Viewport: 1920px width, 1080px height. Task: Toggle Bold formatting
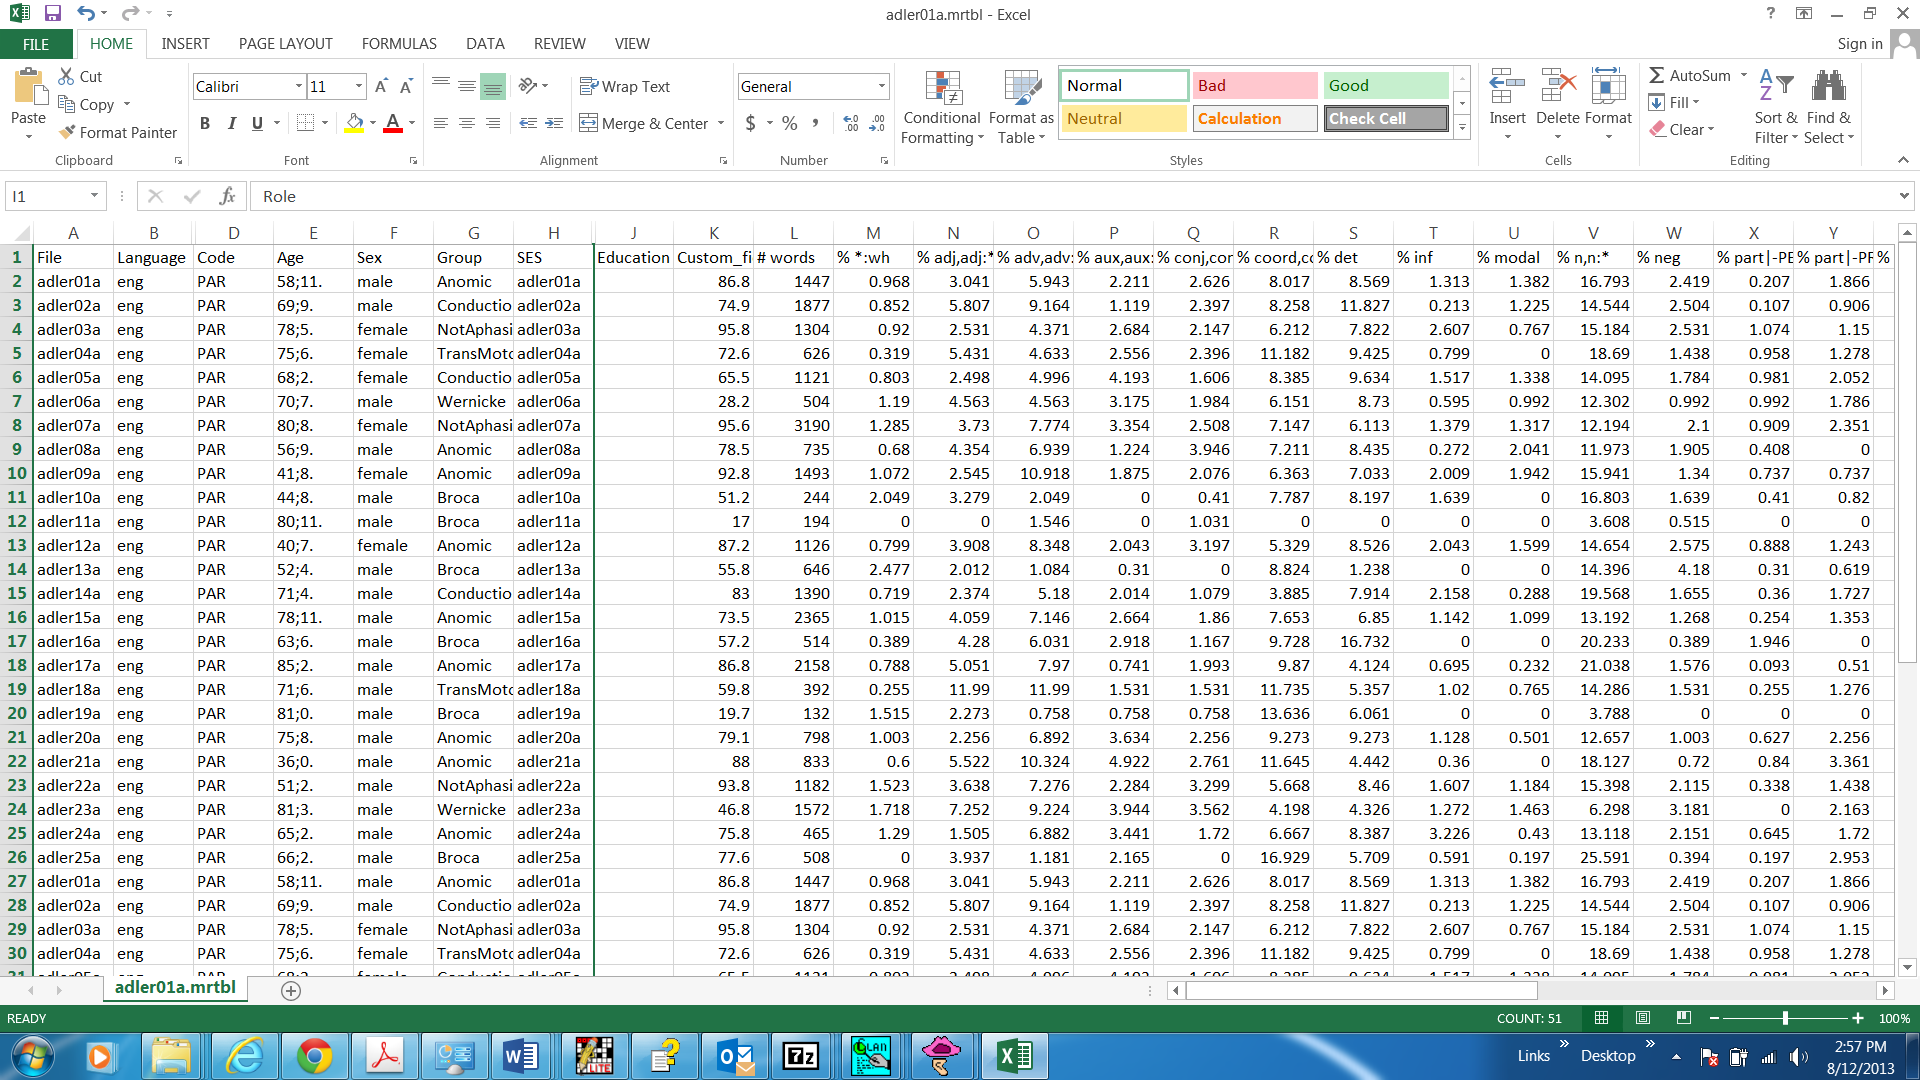(205, 123)
